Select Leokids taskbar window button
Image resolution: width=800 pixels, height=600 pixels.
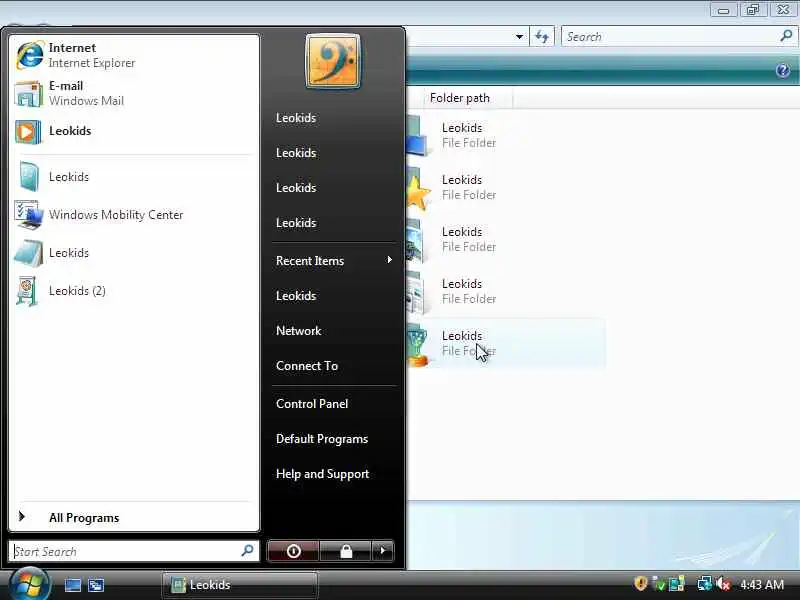point(240,585)
